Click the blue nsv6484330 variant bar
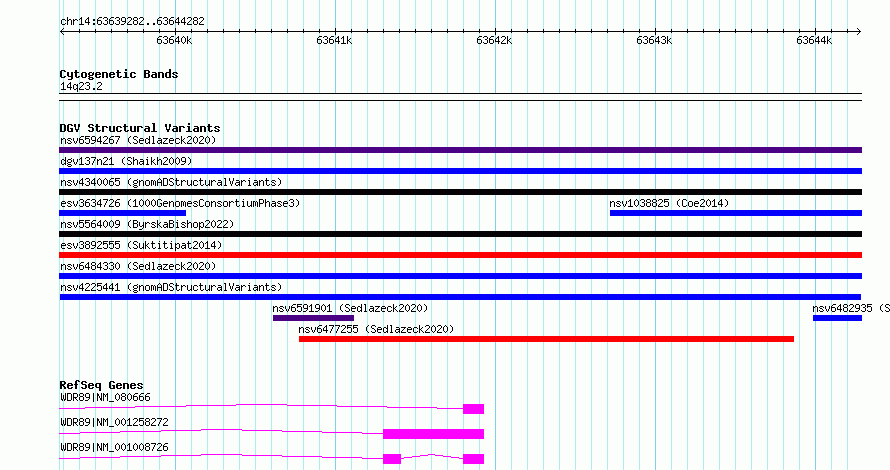890x470 pixels. pyautogui.click(x=460, y=276)
